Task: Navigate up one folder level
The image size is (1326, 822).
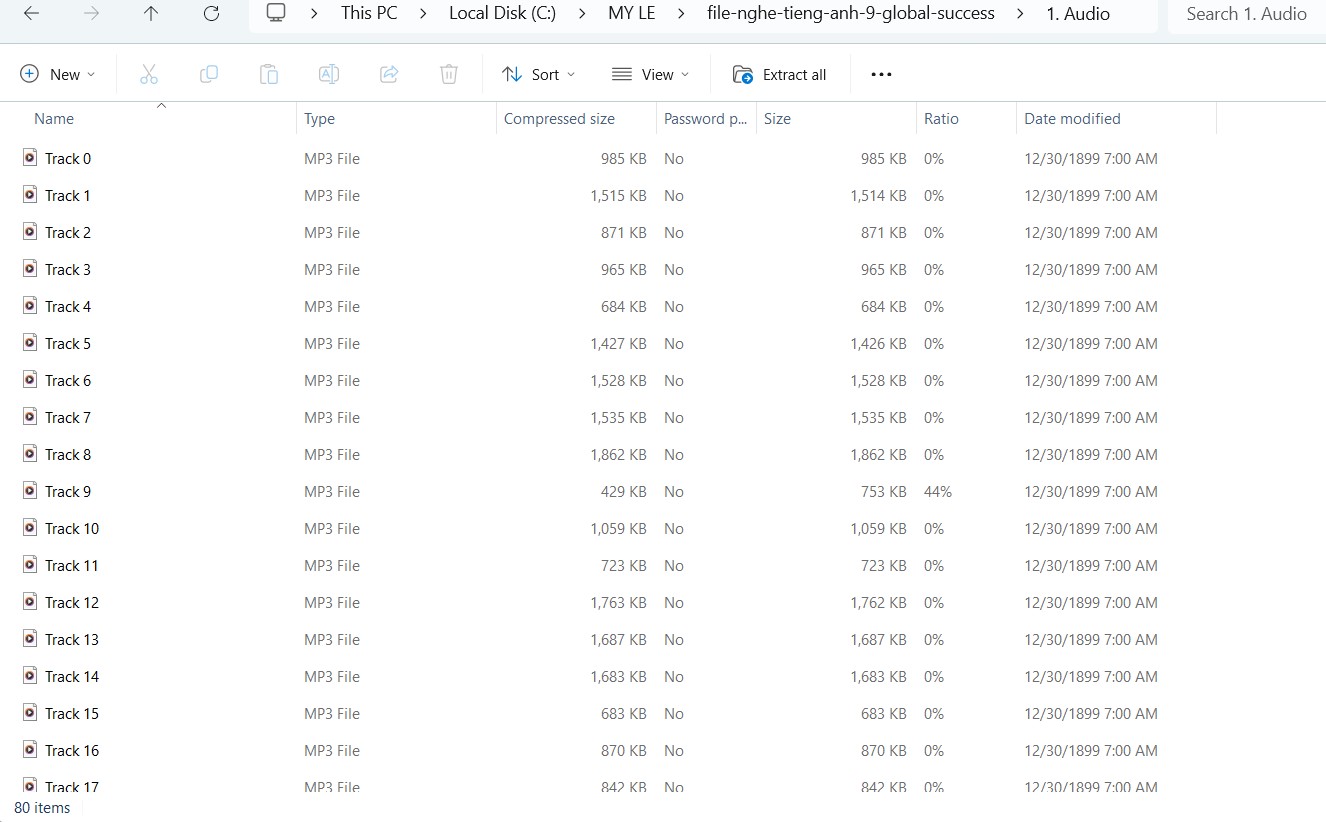Action: 150,14
